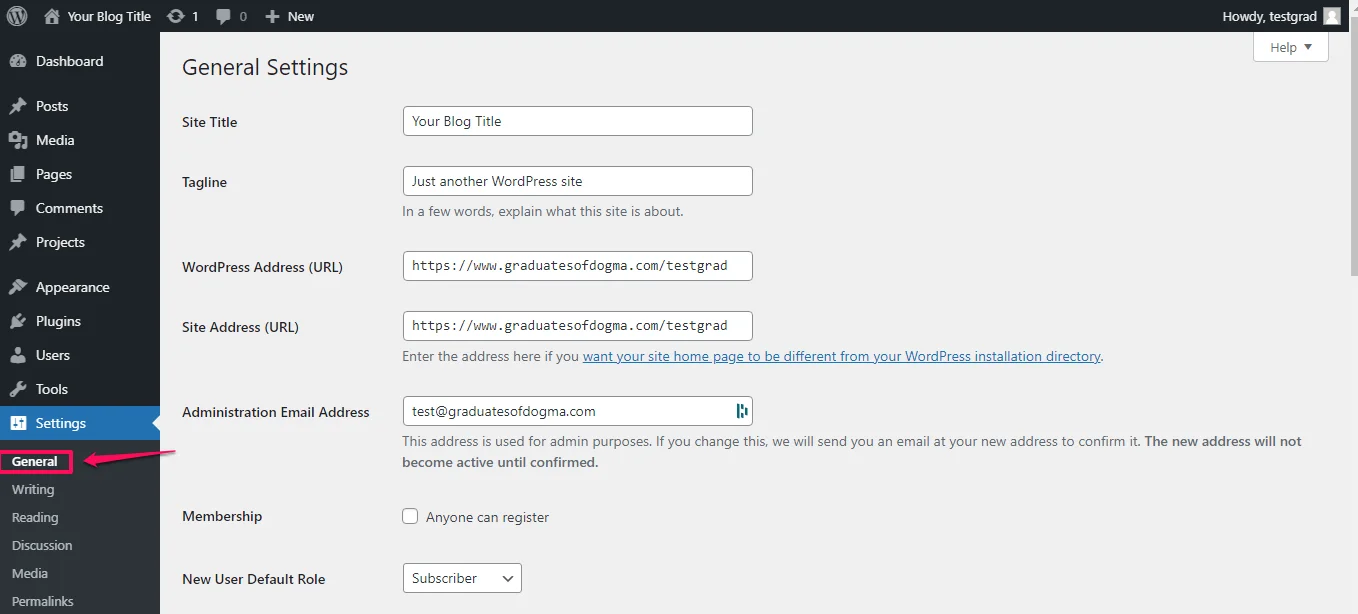
Task: Click the password manager icon in email field
Action: 741,410
